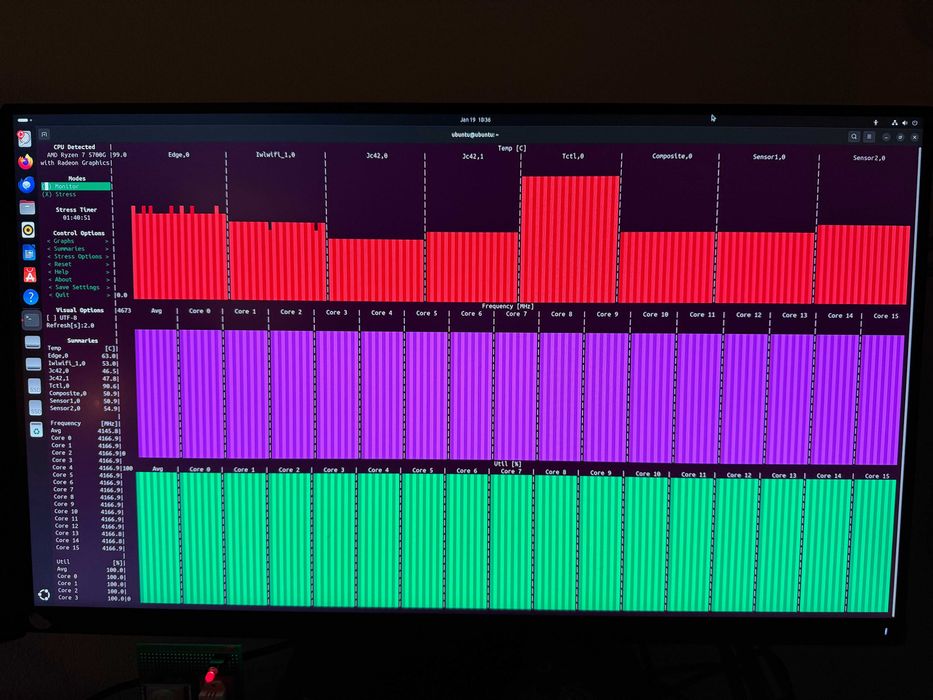The image size is (933, 700).
Task: Click the Frequency Avg value 4145.8
Action: (x=109, y=431)
